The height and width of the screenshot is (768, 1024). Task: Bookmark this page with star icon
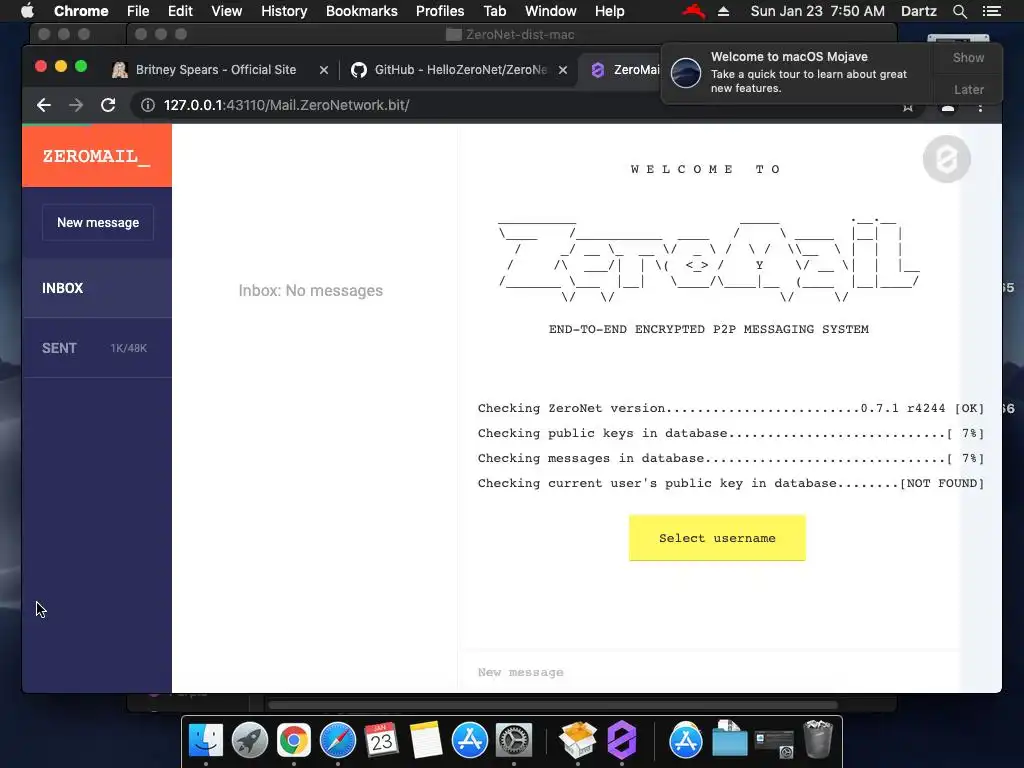(x=908, y=108)
